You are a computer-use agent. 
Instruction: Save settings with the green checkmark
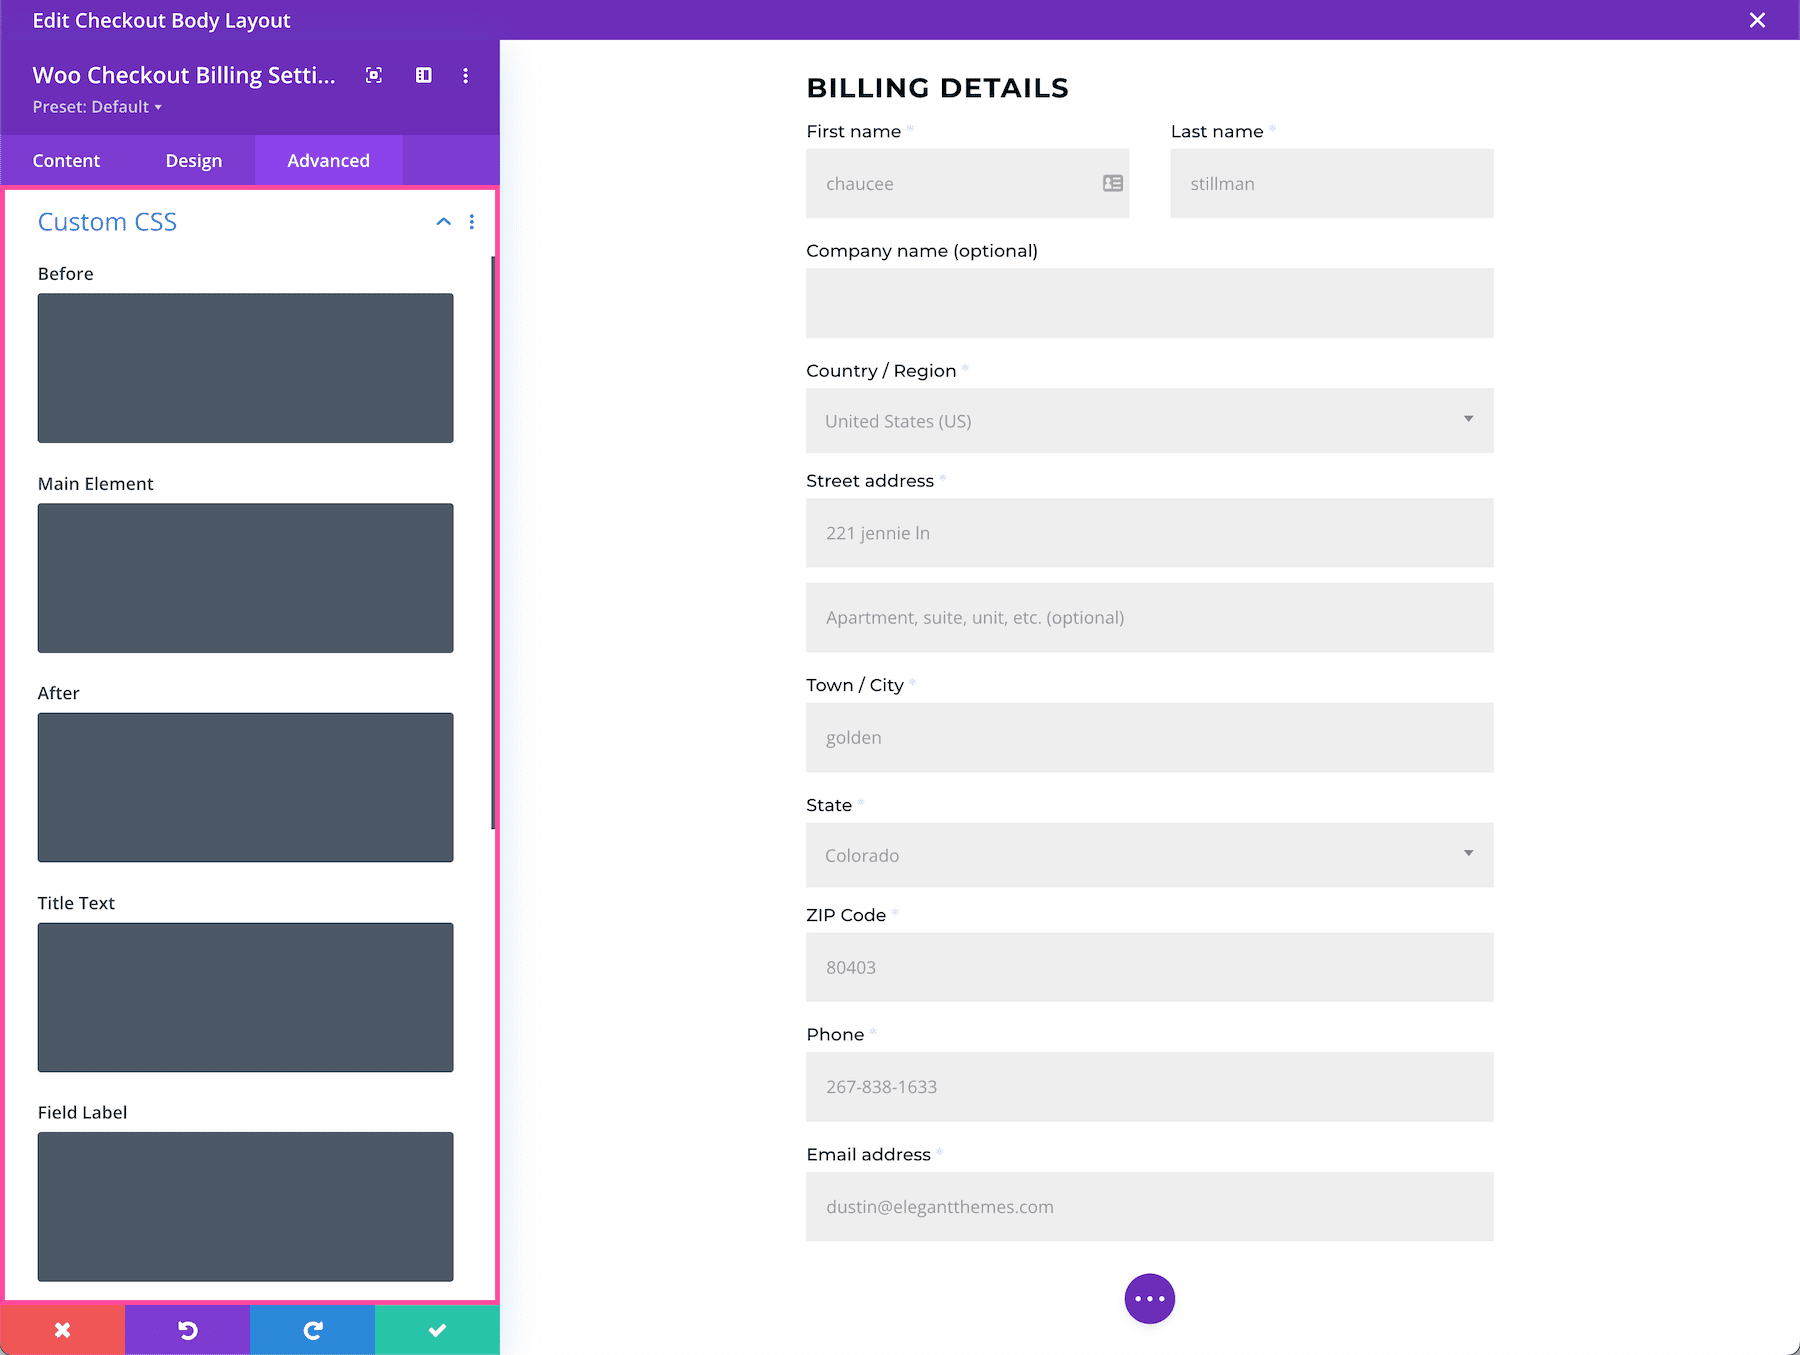pyautogui.click(x=437, y=1329)
